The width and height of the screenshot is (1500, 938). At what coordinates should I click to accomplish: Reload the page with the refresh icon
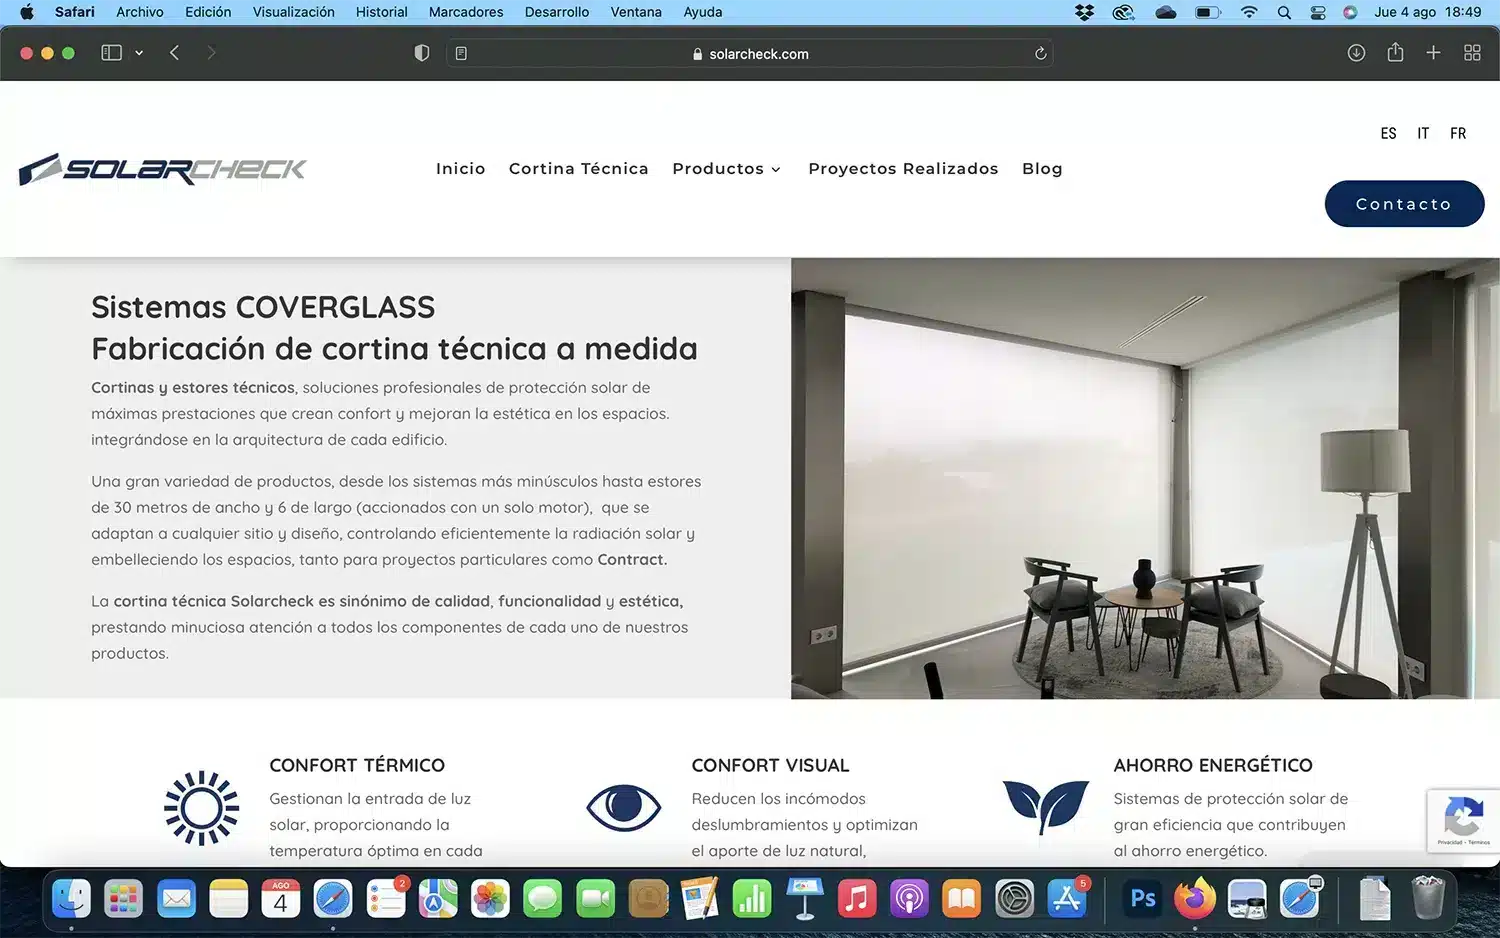(x=1040, y=54)
